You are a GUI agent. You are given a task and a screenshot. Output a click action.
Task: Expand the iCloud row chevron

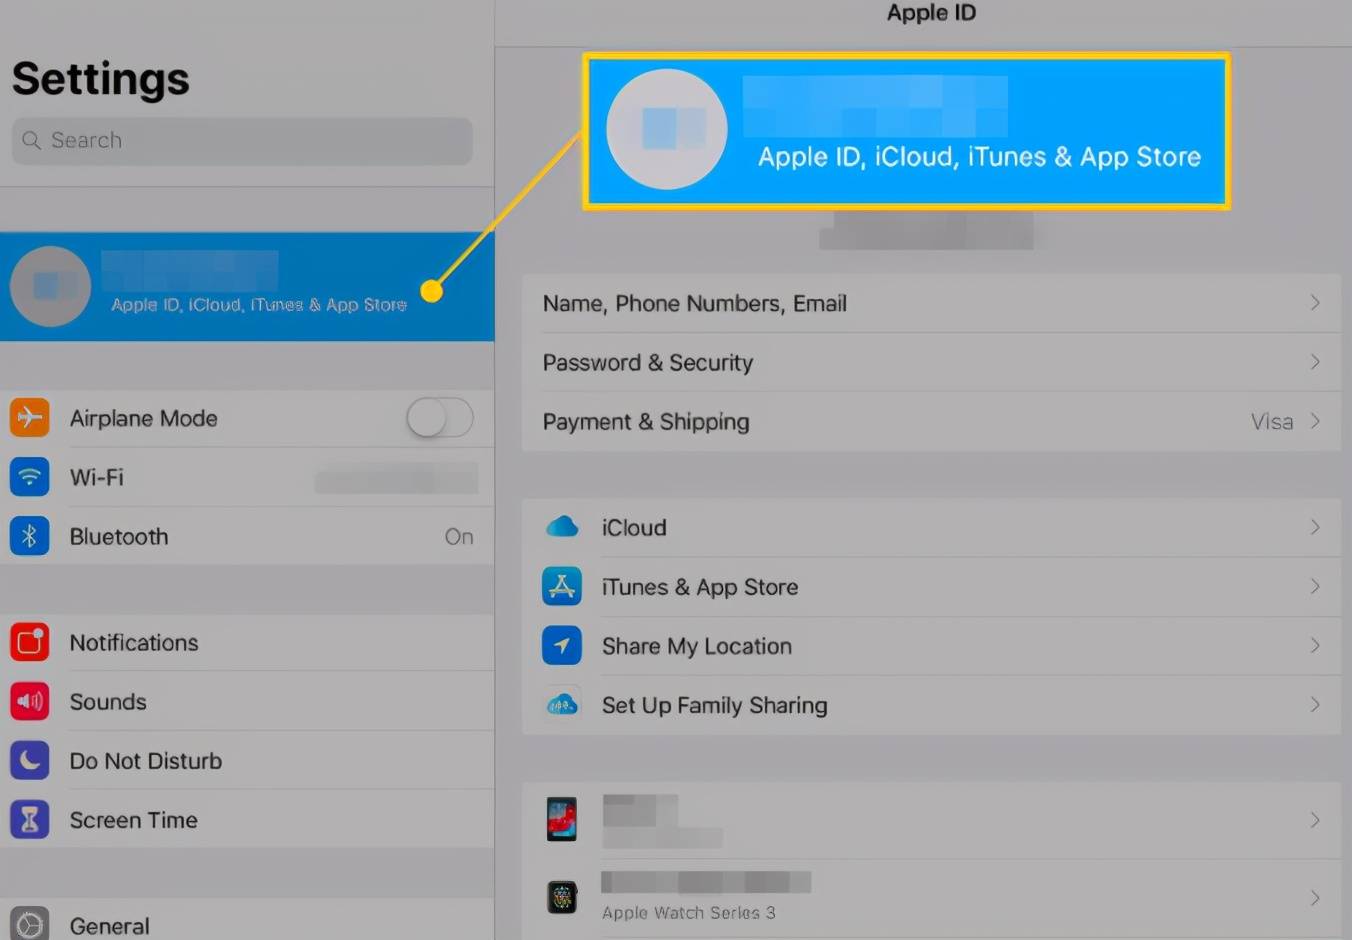[x=1315, y=527]
